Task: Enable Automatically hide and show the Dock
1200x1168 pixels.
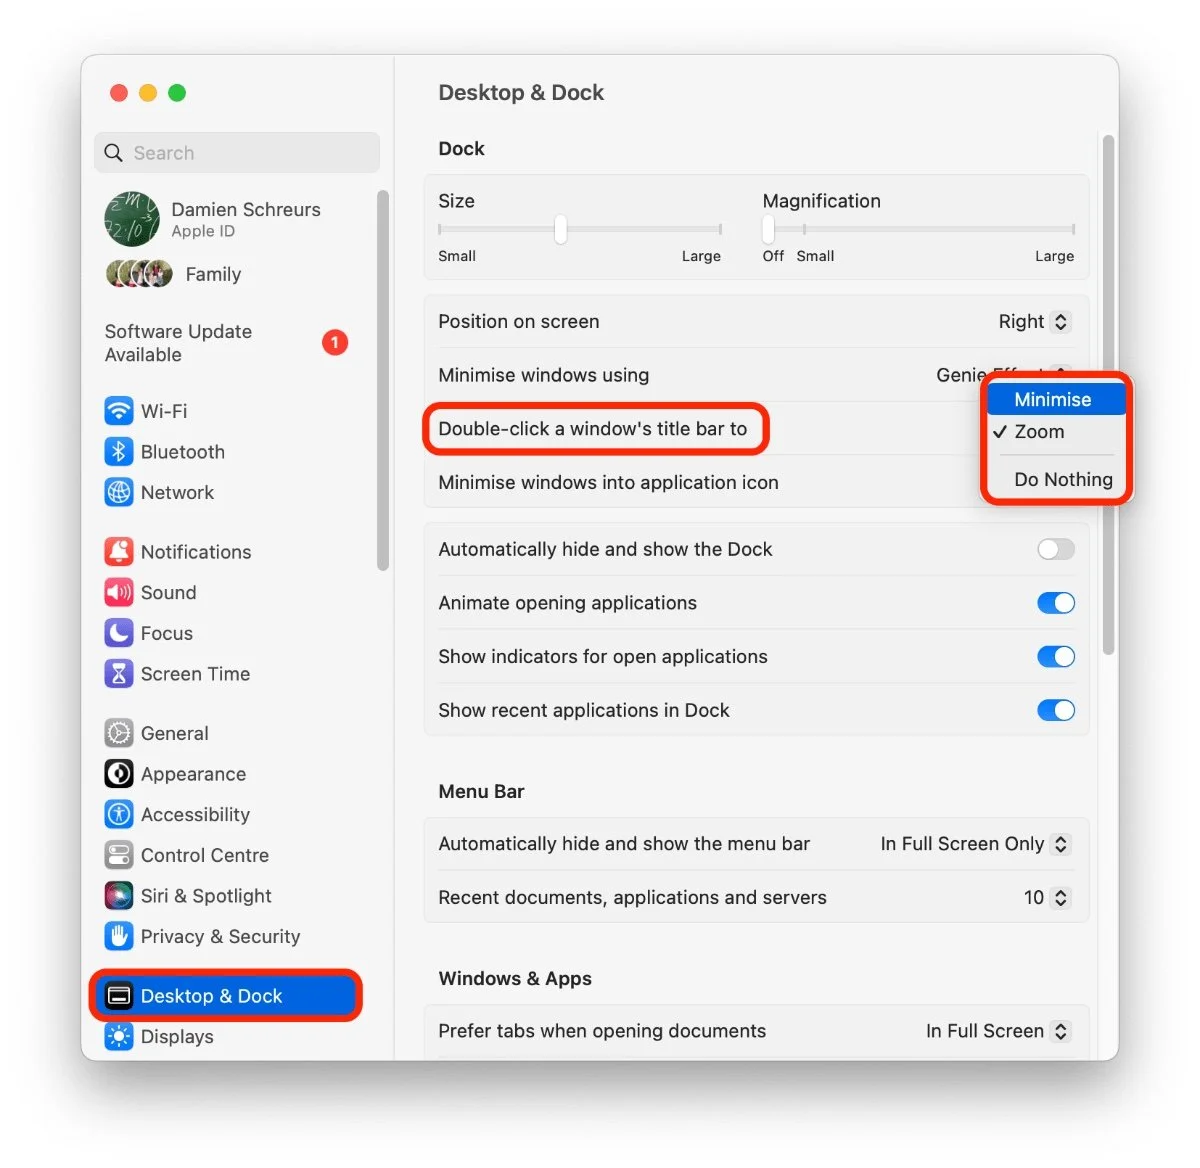Action: point(1056,549)
